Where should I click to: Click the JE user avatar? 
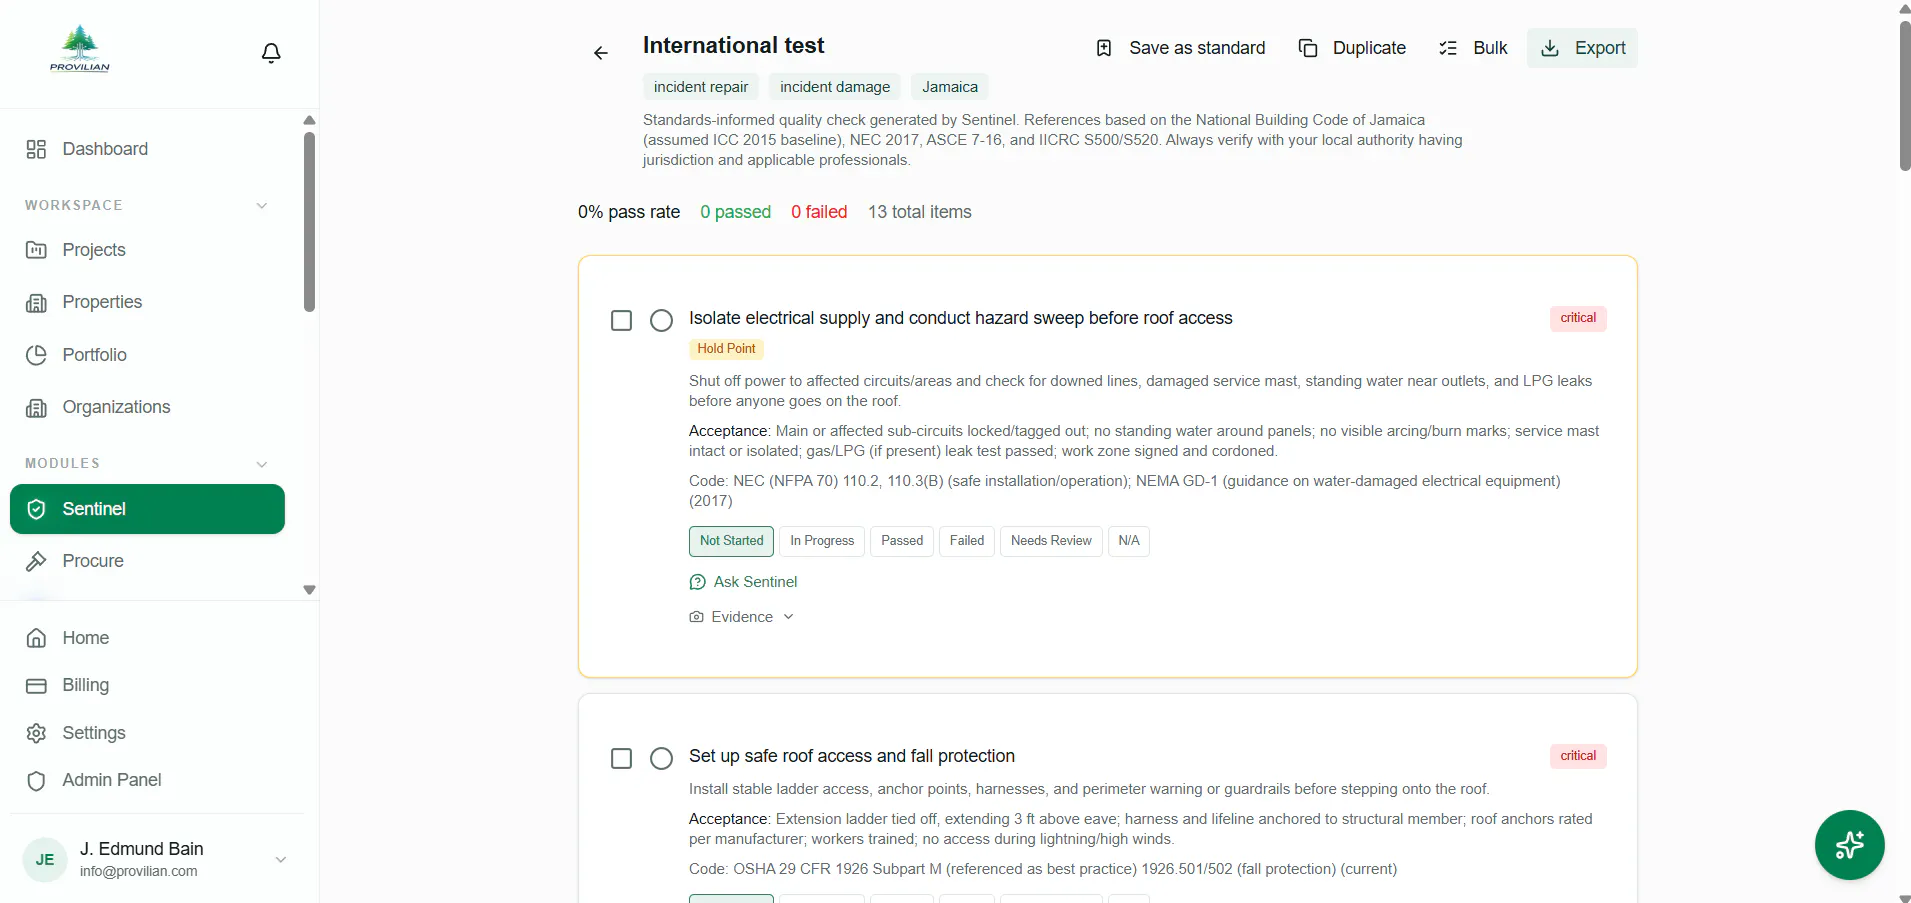[x=45, y=860]
